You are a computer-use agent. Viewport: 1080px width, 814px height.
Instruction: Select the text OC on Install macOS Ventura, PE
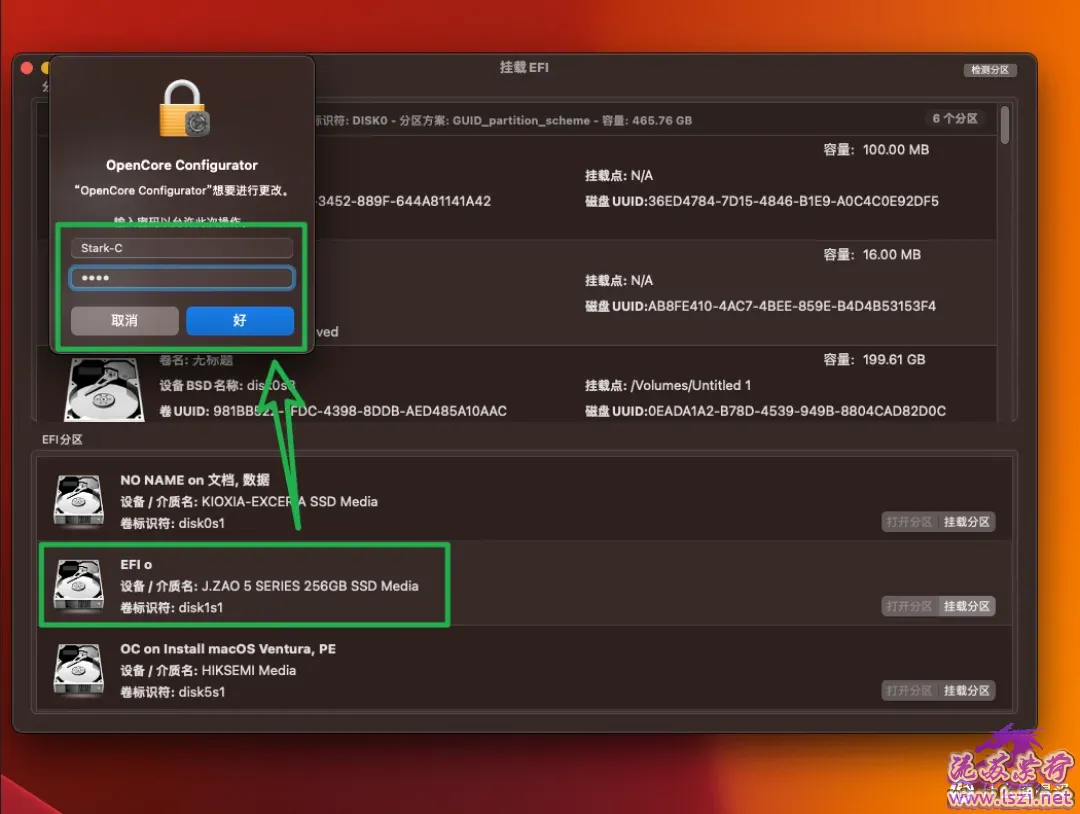228,649
